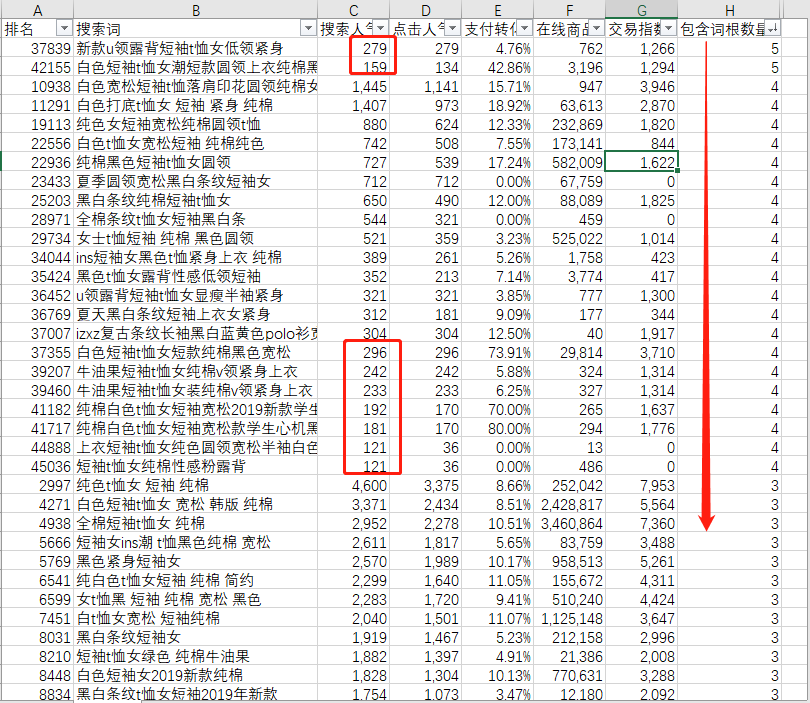The width and height of the screenshot is (810, 703).
Task: Select cell 夏季圆领宽松黑白条纹短袖女
Action: [x=195, y=181]
